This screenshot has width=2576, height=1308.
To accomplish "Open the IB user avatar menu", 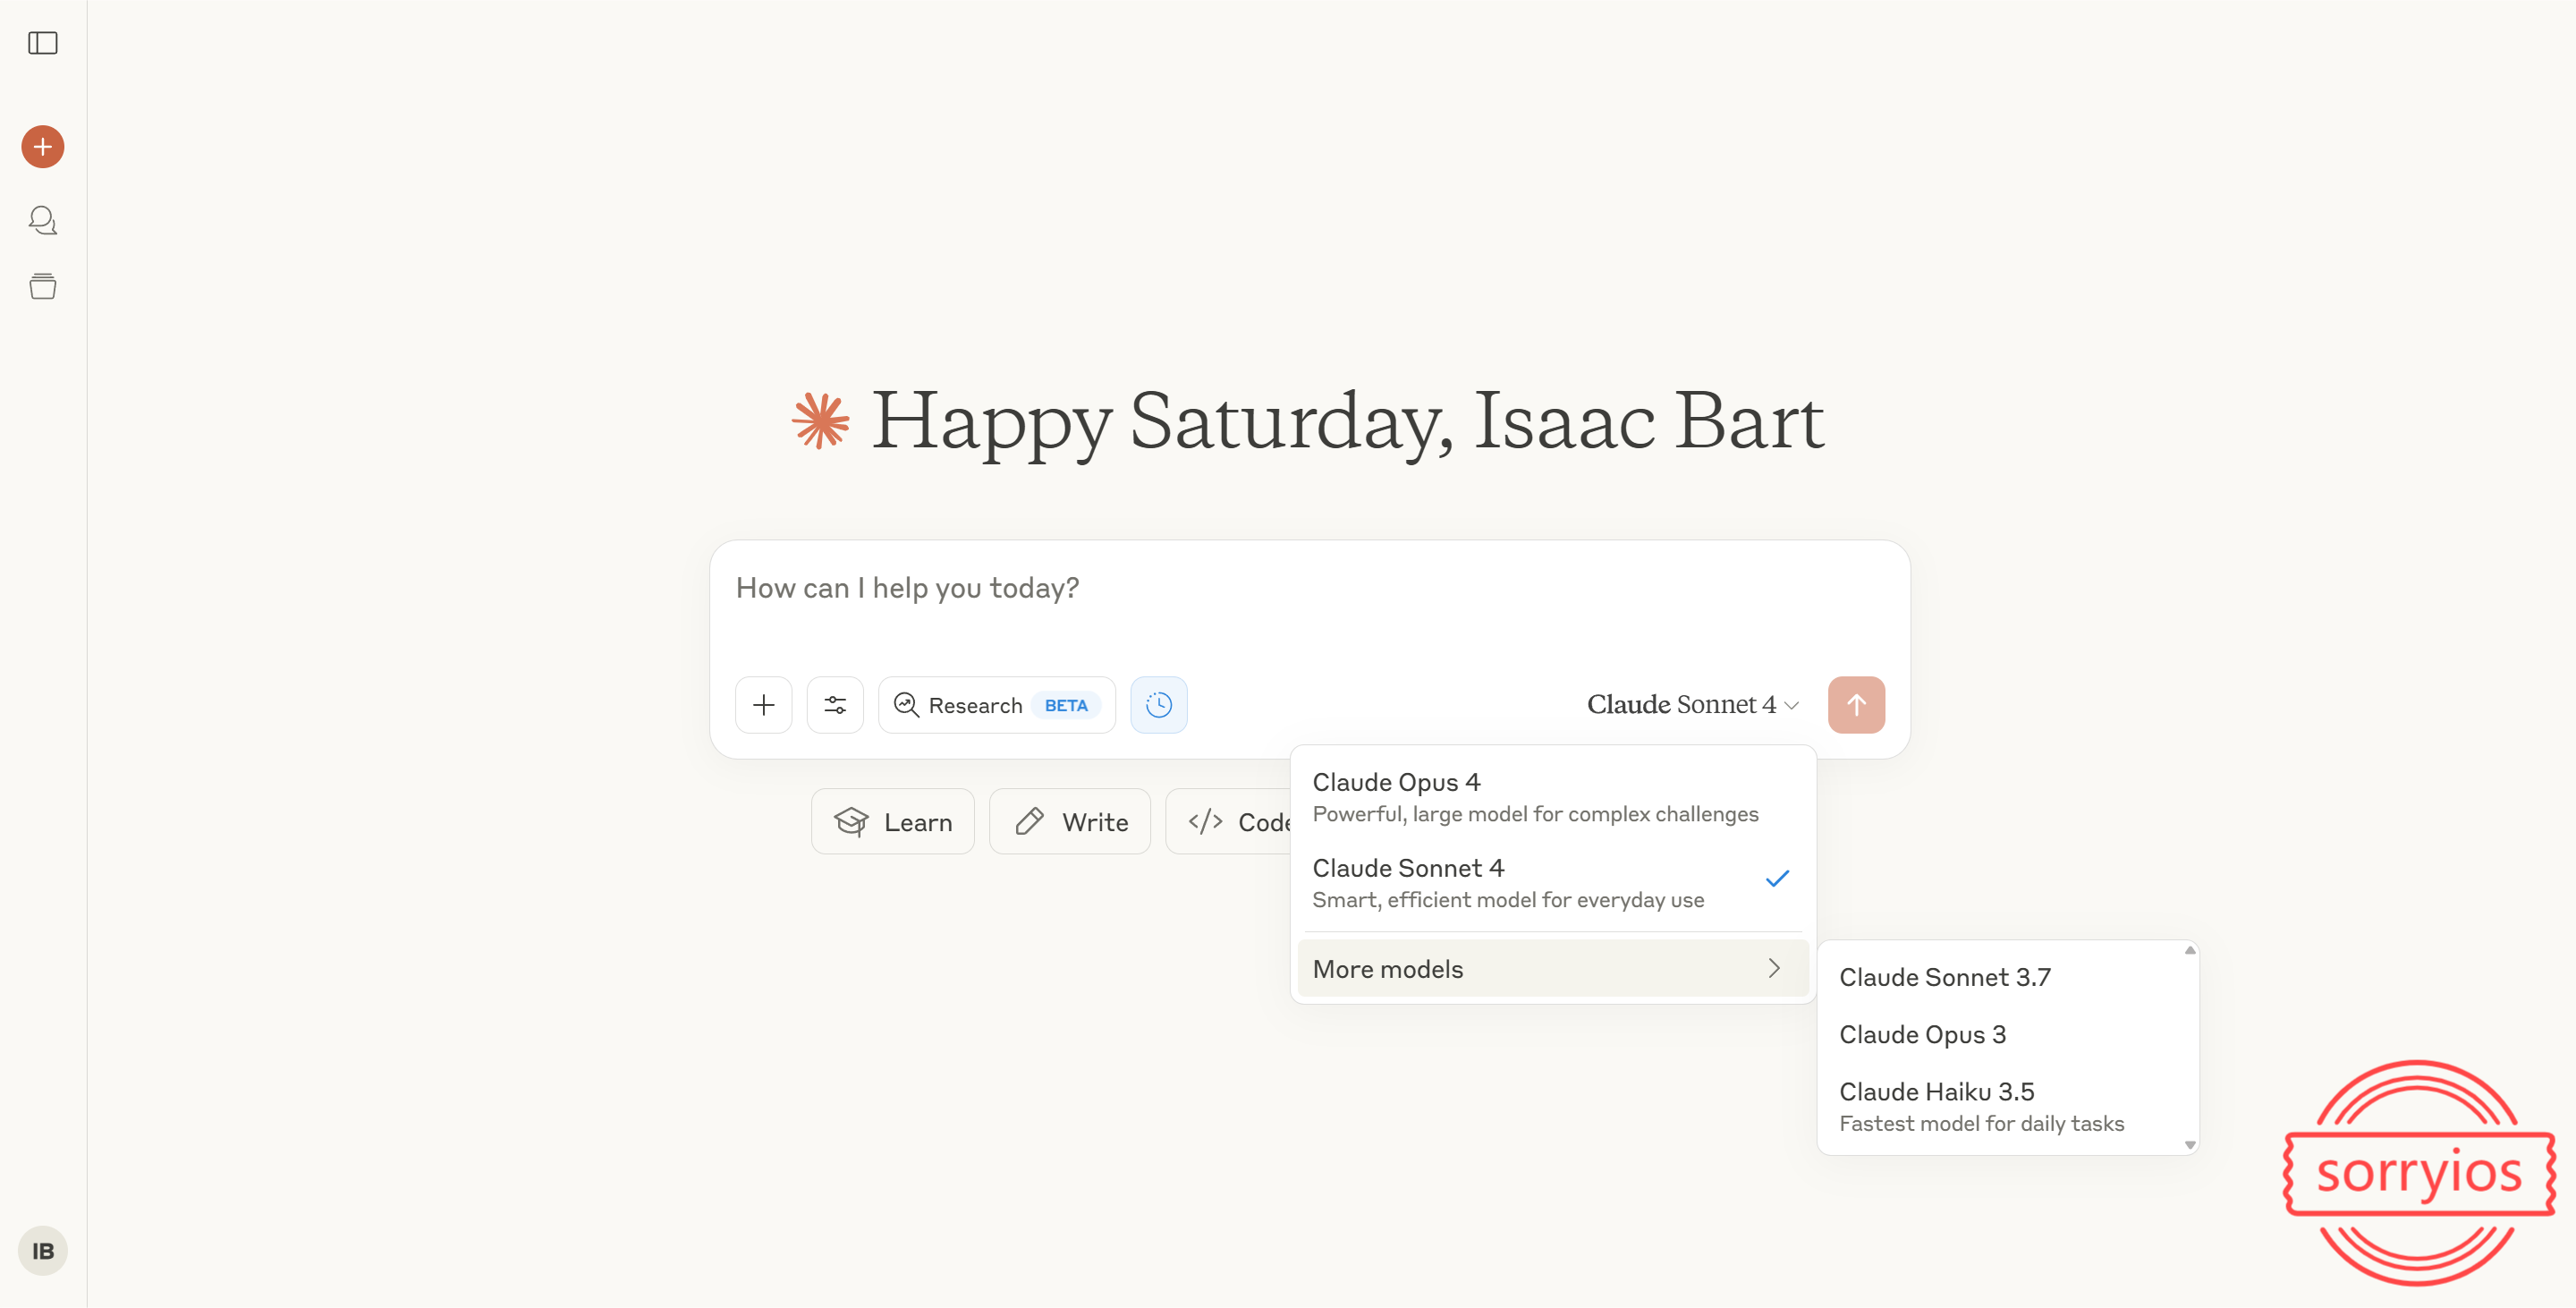I will coord(43,1251).
